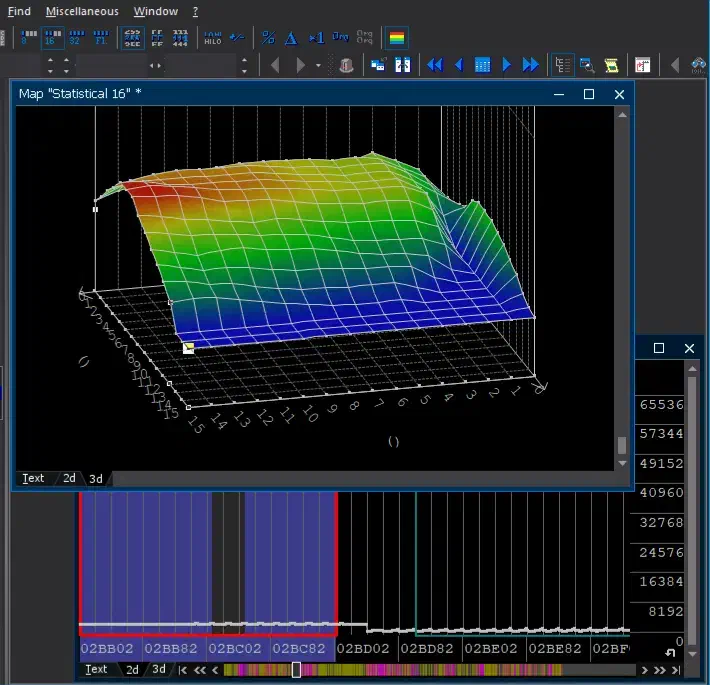The height and width of the screenshot is (685, 710).
Task: Show values as percent difference
Action: pos(268,38)
